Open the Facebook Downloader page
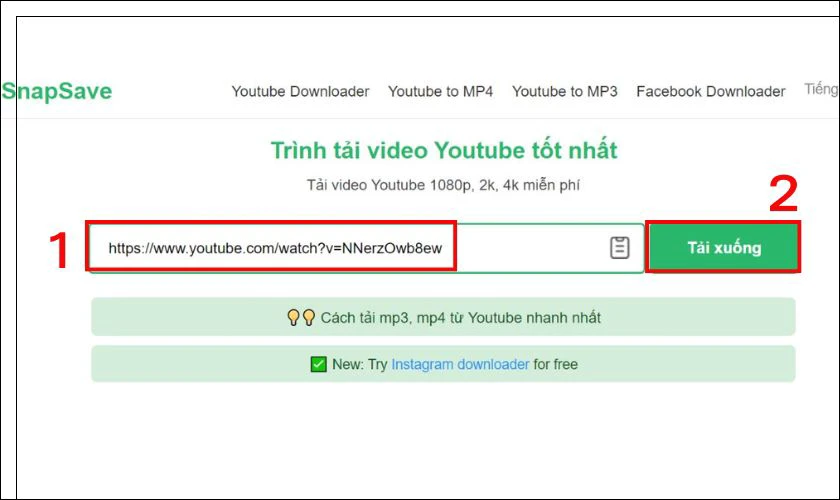Screen dimensions: 840x500 [x=710, y=92]
